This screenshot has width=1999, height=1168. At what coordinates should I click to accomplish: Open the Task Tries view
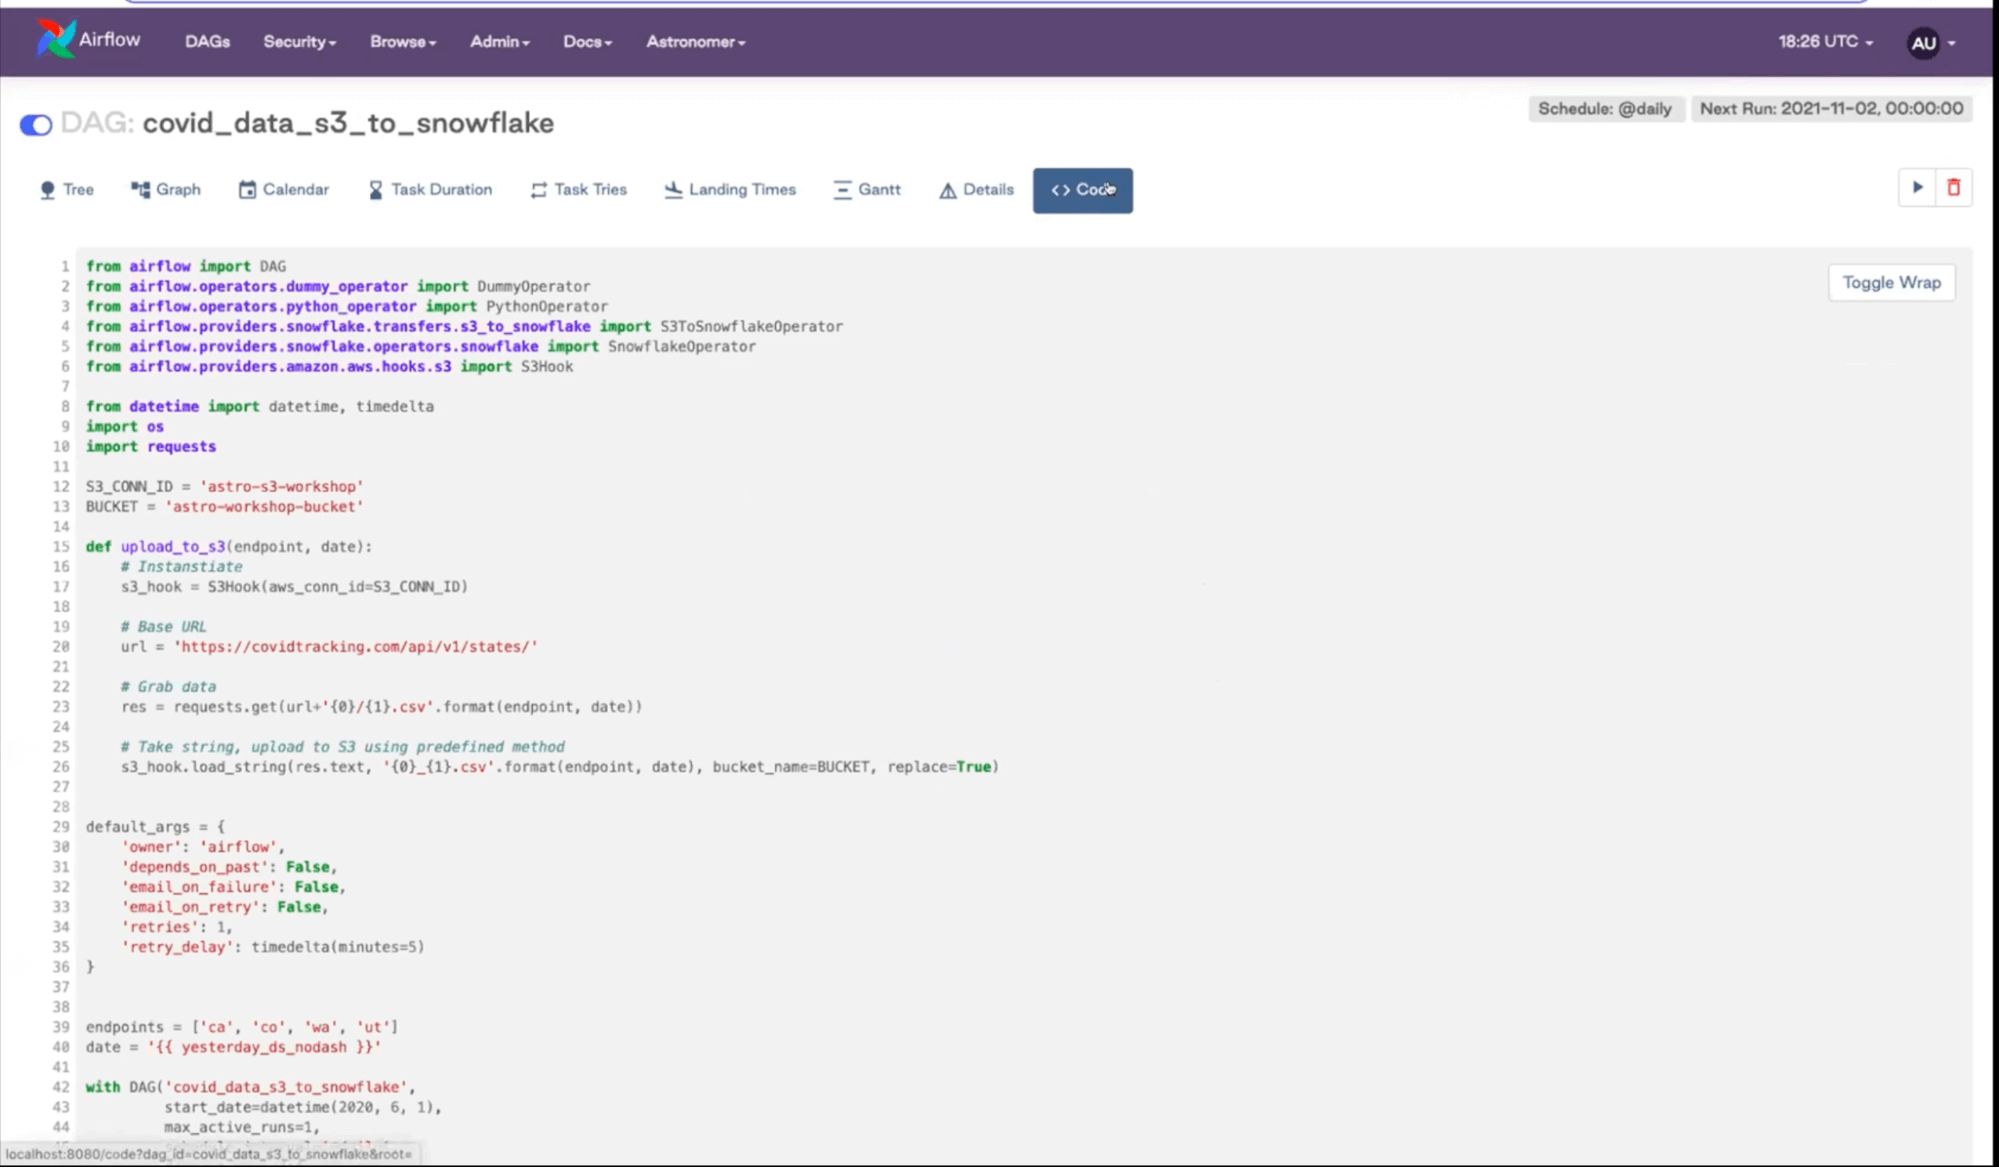pos(578,190)
